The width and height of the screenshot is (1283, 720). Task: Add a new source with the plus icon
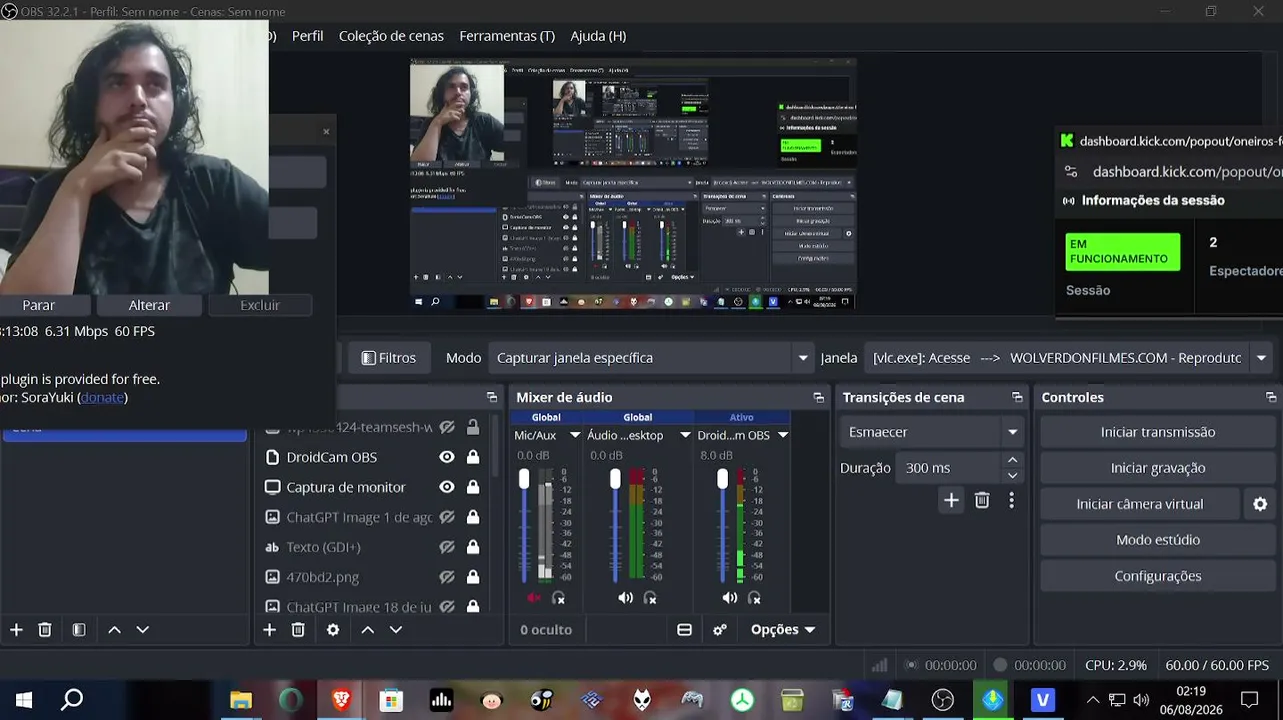coord(269,630)
